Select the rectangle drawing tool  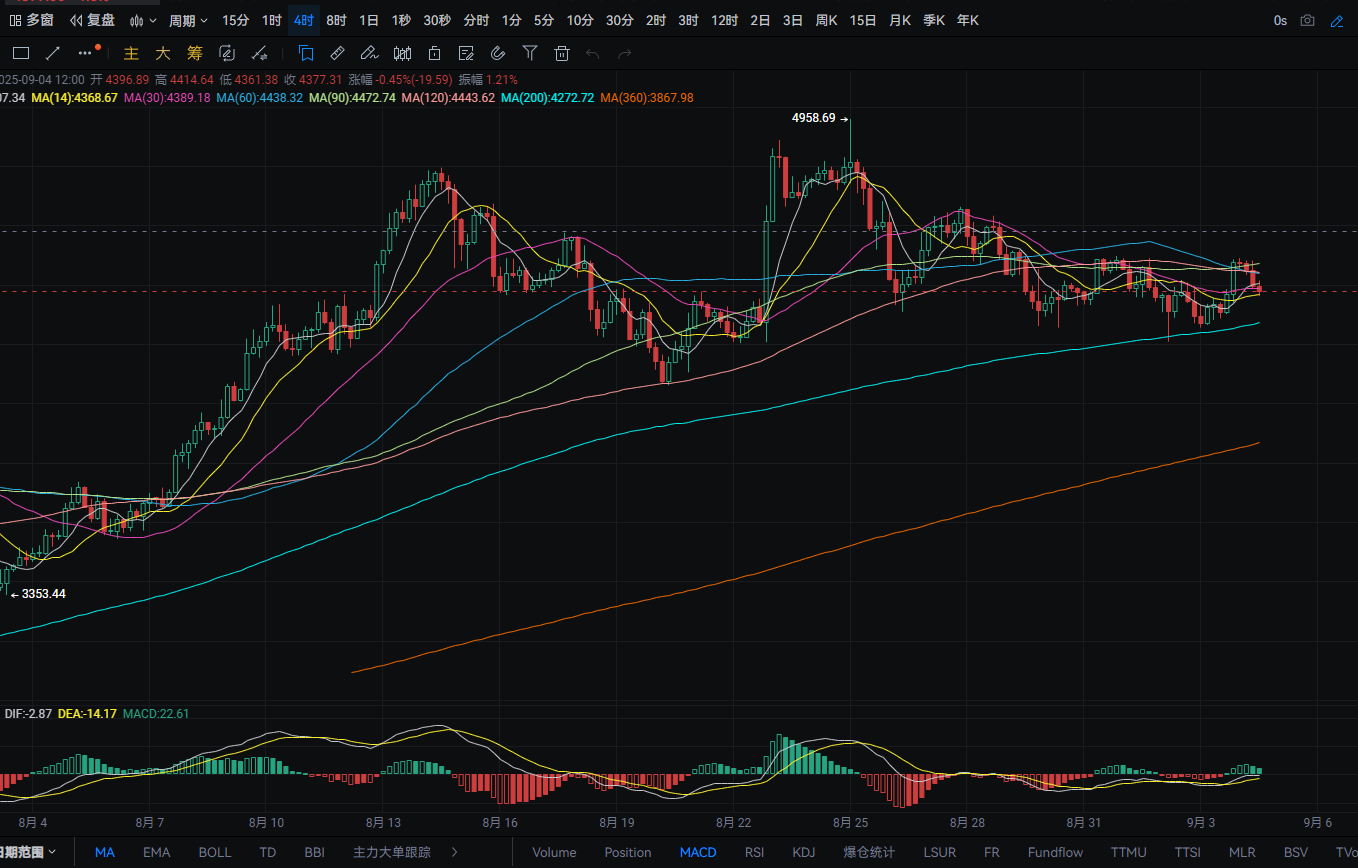(x=20, y=54)
